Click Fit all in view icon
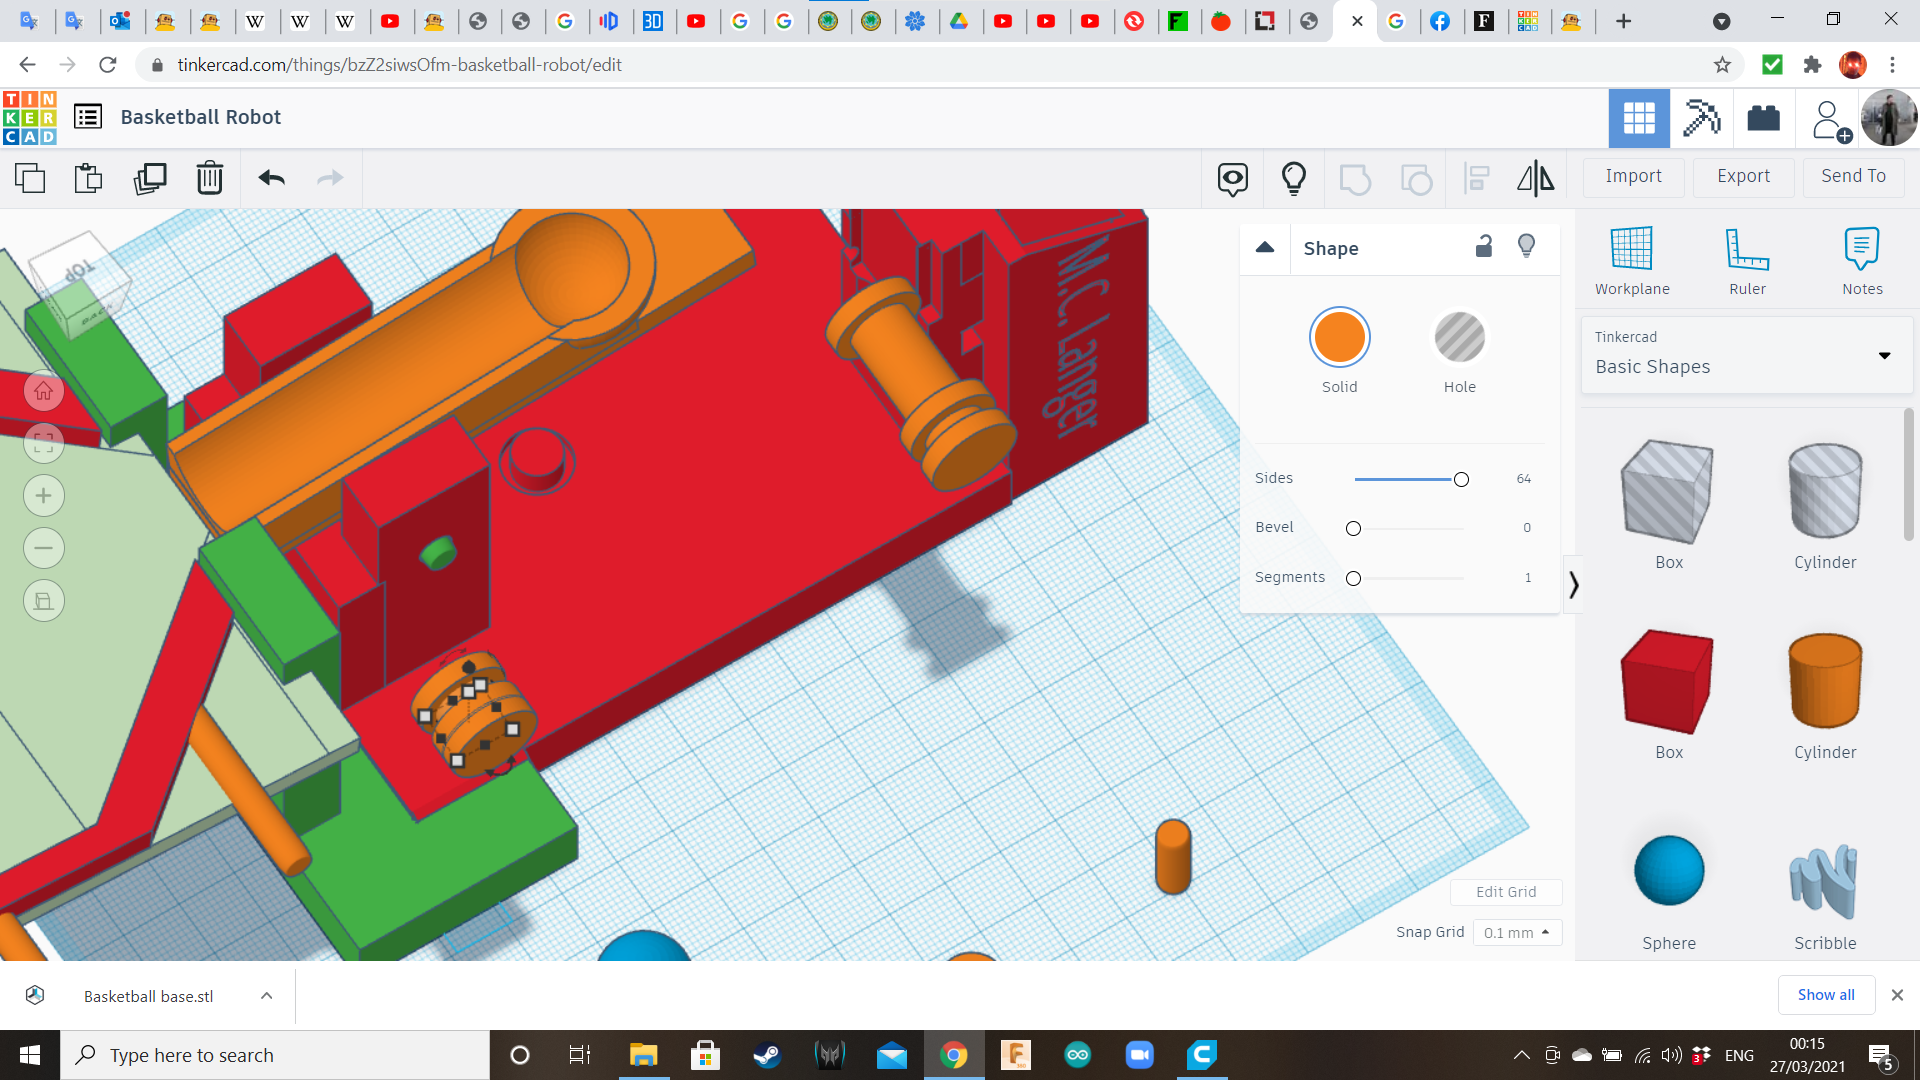This screenshot has height=1080, width=1920. [44, 443]
